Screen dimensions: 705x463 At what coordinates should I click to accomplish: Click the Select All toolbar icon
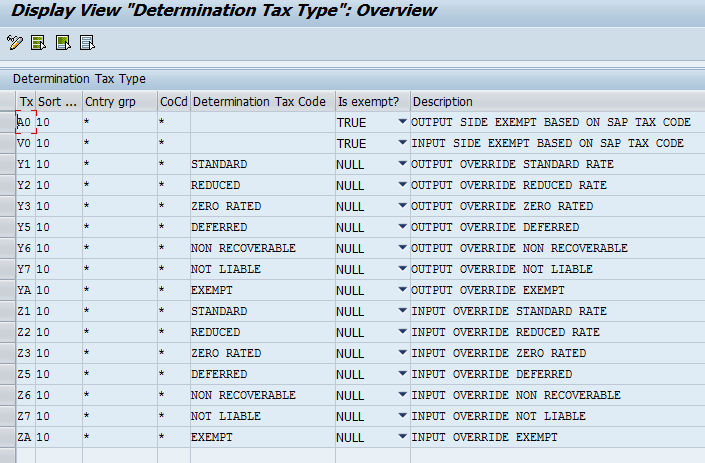point(39,42)
